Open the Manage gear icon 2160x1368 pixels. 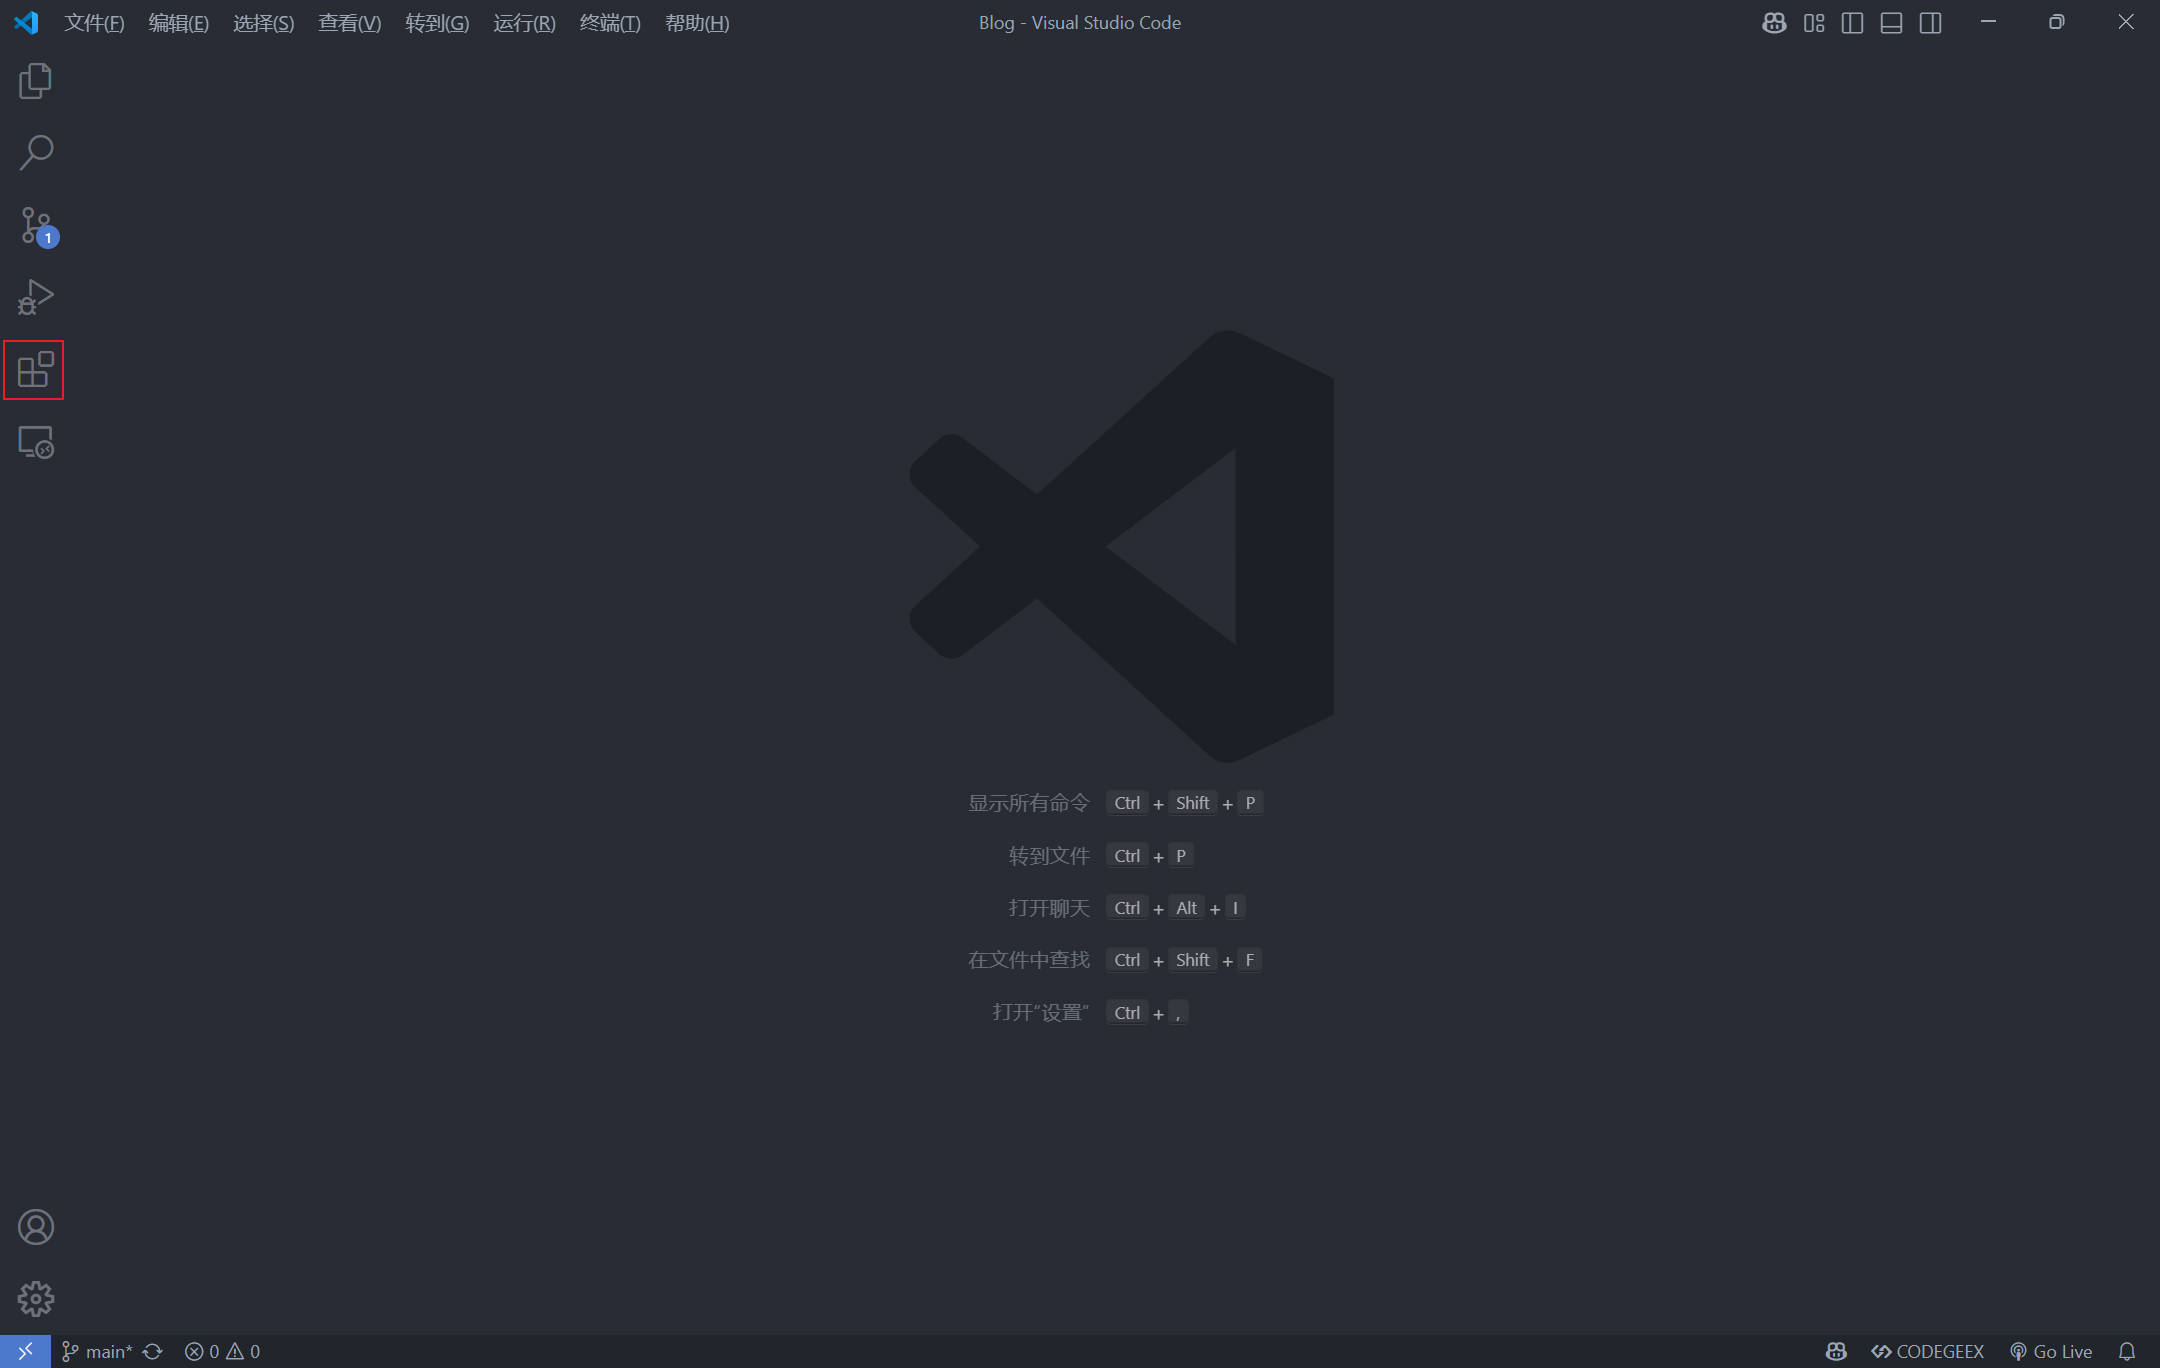(35, 1299)
